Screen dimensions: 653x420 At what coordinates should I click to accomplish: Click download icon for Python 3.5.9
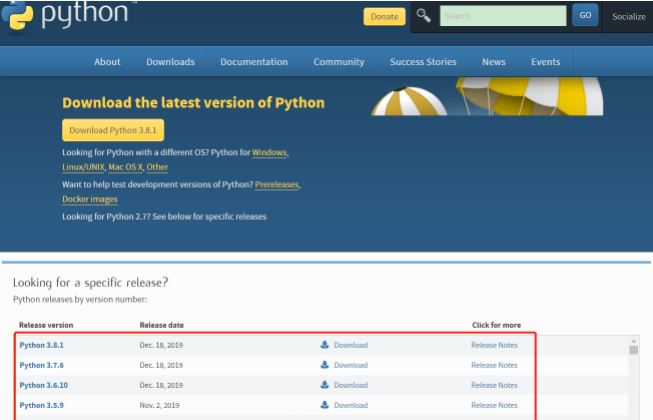[325, 405]
